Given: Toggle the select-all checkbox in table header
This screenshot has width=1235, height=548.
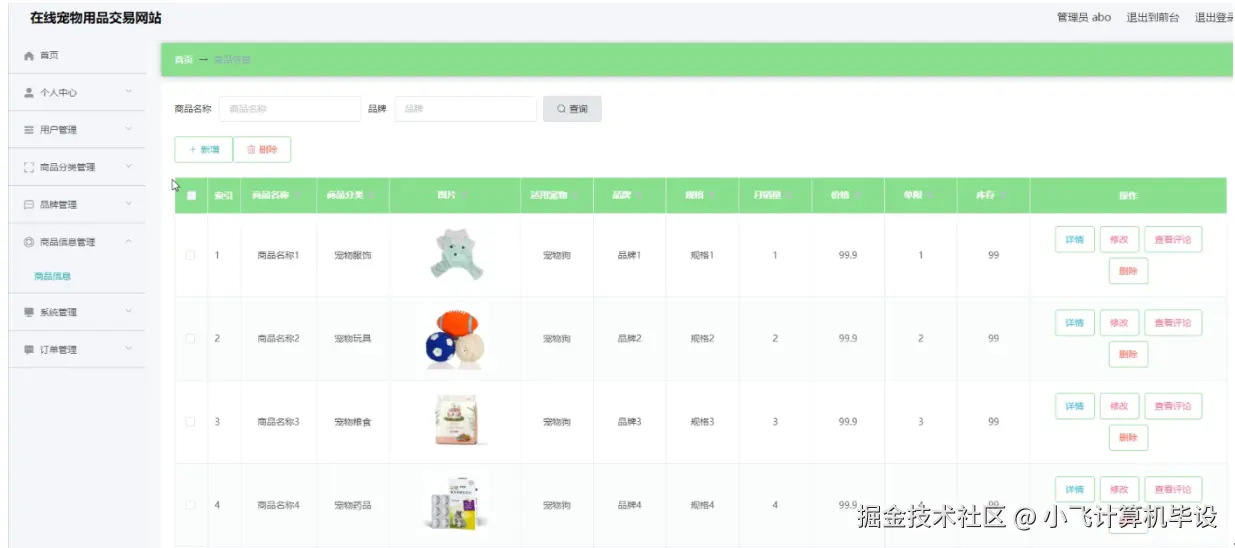Looking at the screenshot, I should point(191,196).
